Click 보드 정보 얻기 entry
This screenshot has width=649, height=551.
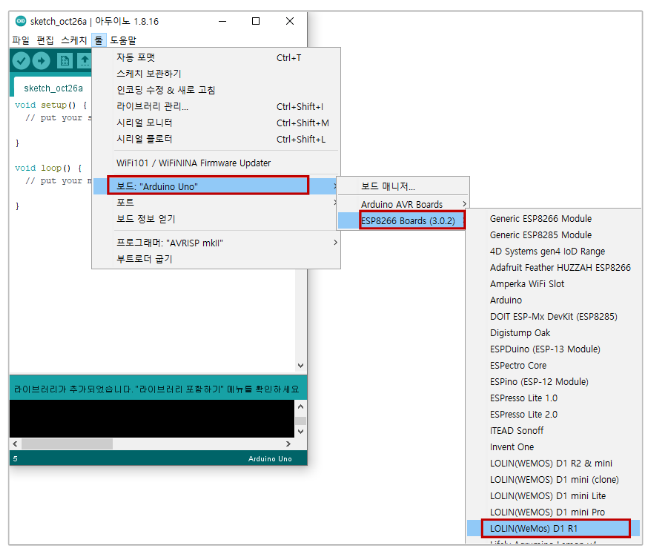(x=216, y=219)
